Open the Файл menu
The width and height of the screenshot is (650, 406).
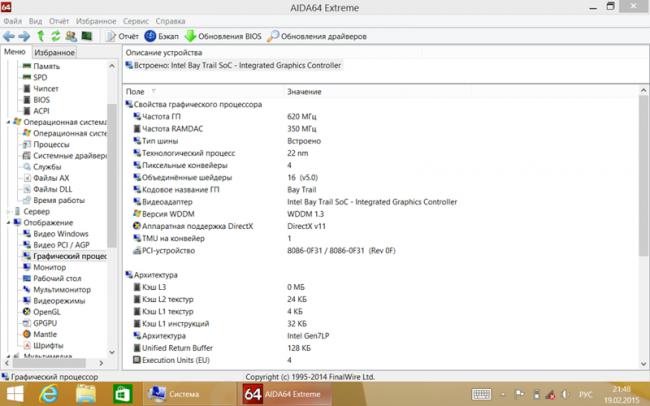point(12,21)
